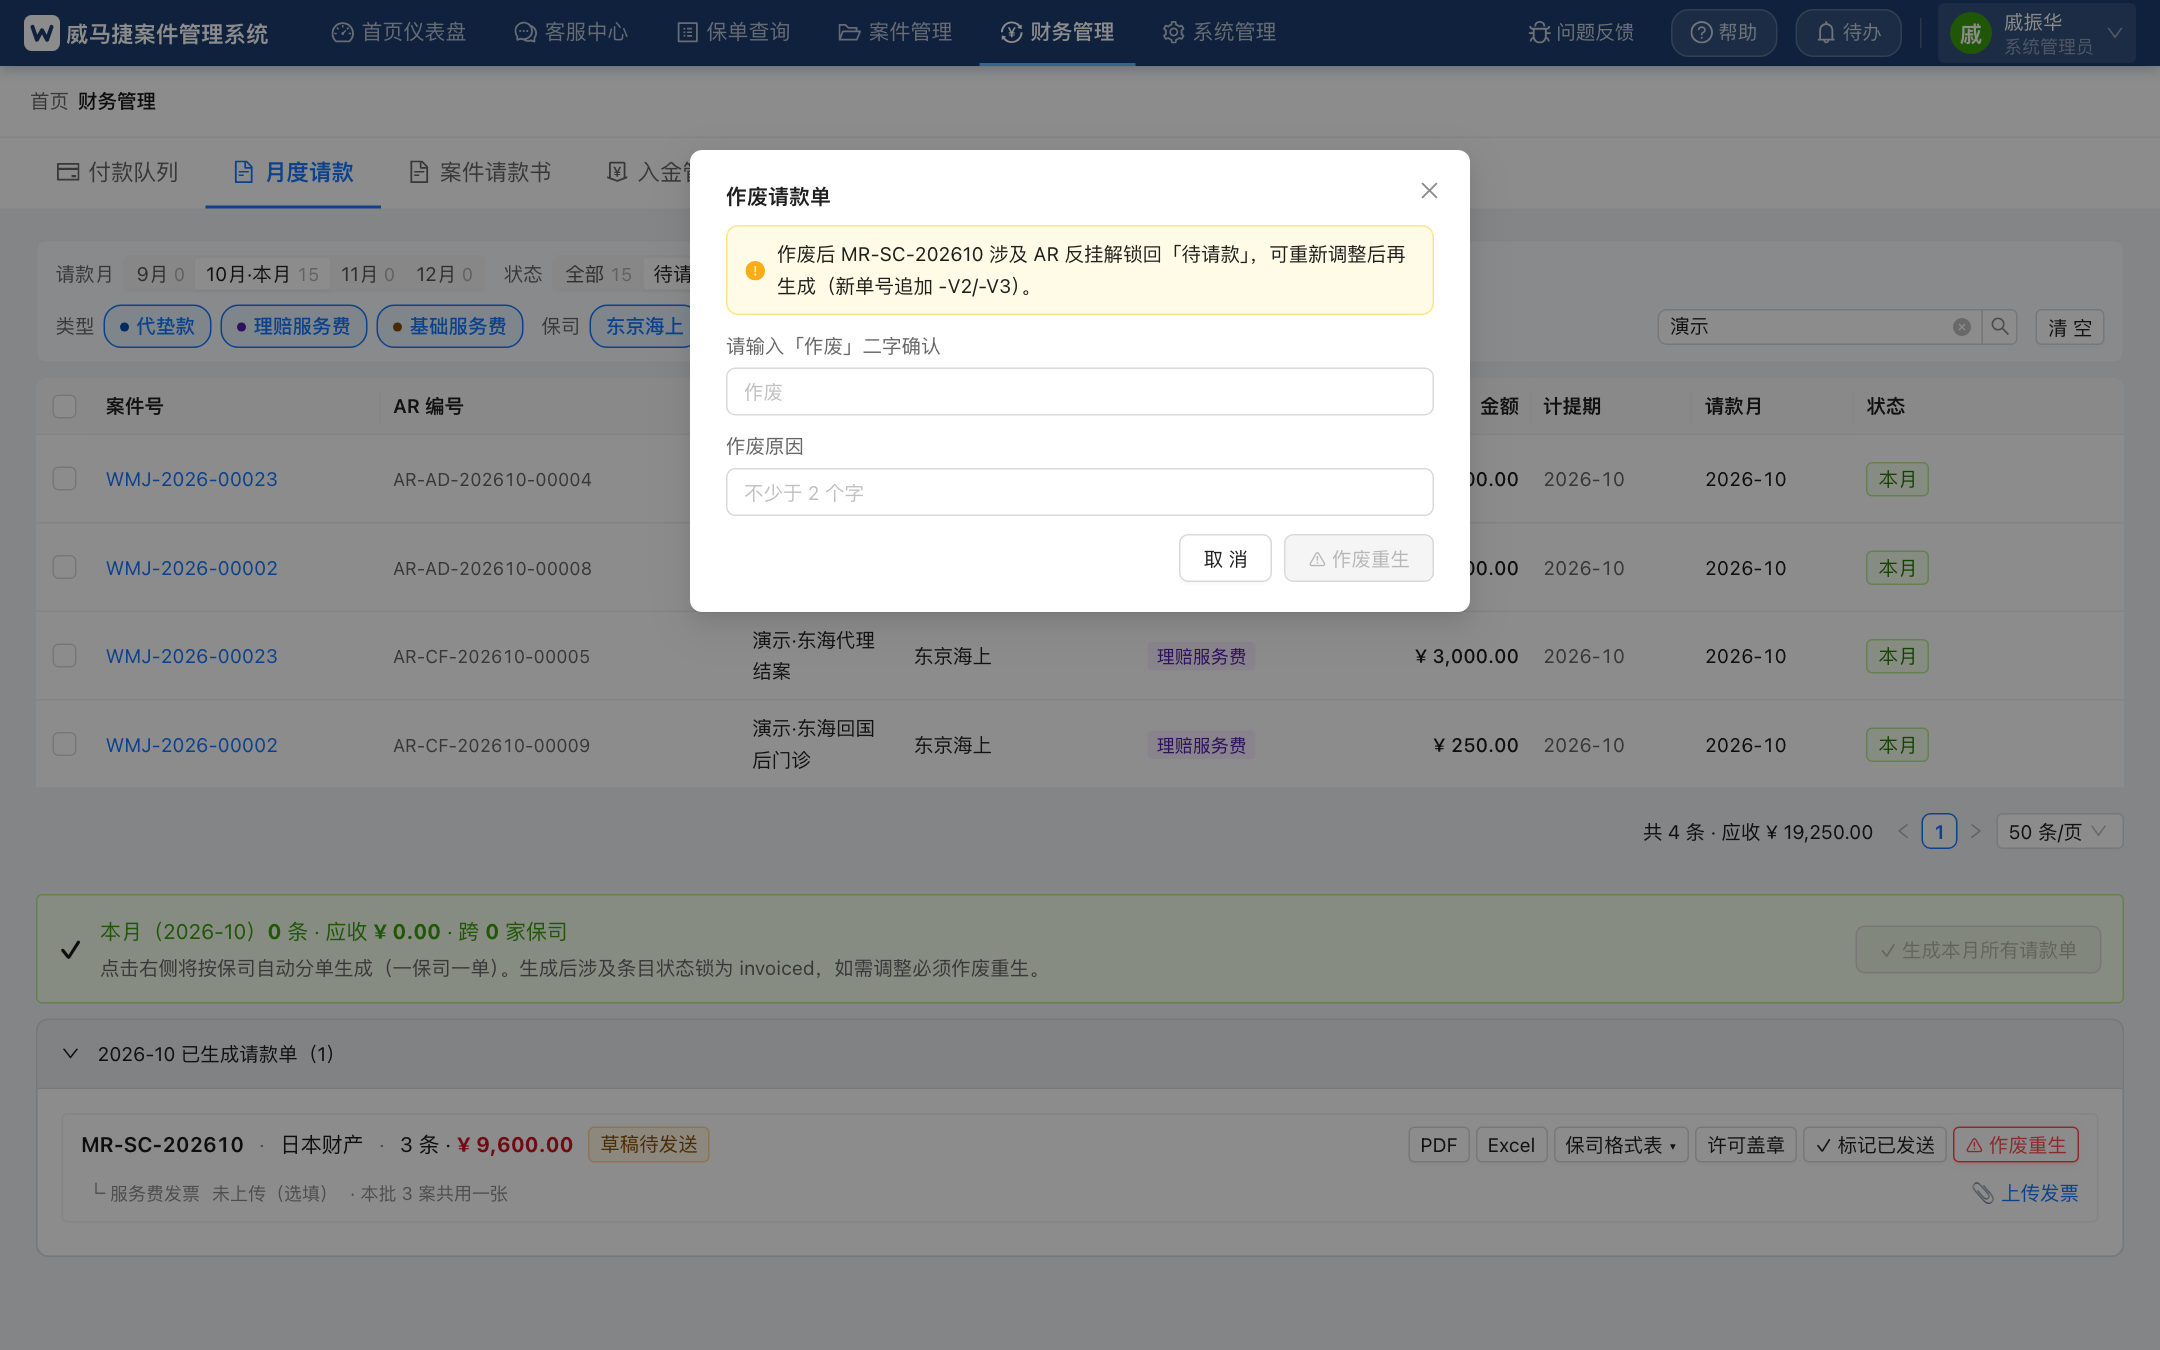Click the 问题反馈 bug icon

coord(1539,33)
